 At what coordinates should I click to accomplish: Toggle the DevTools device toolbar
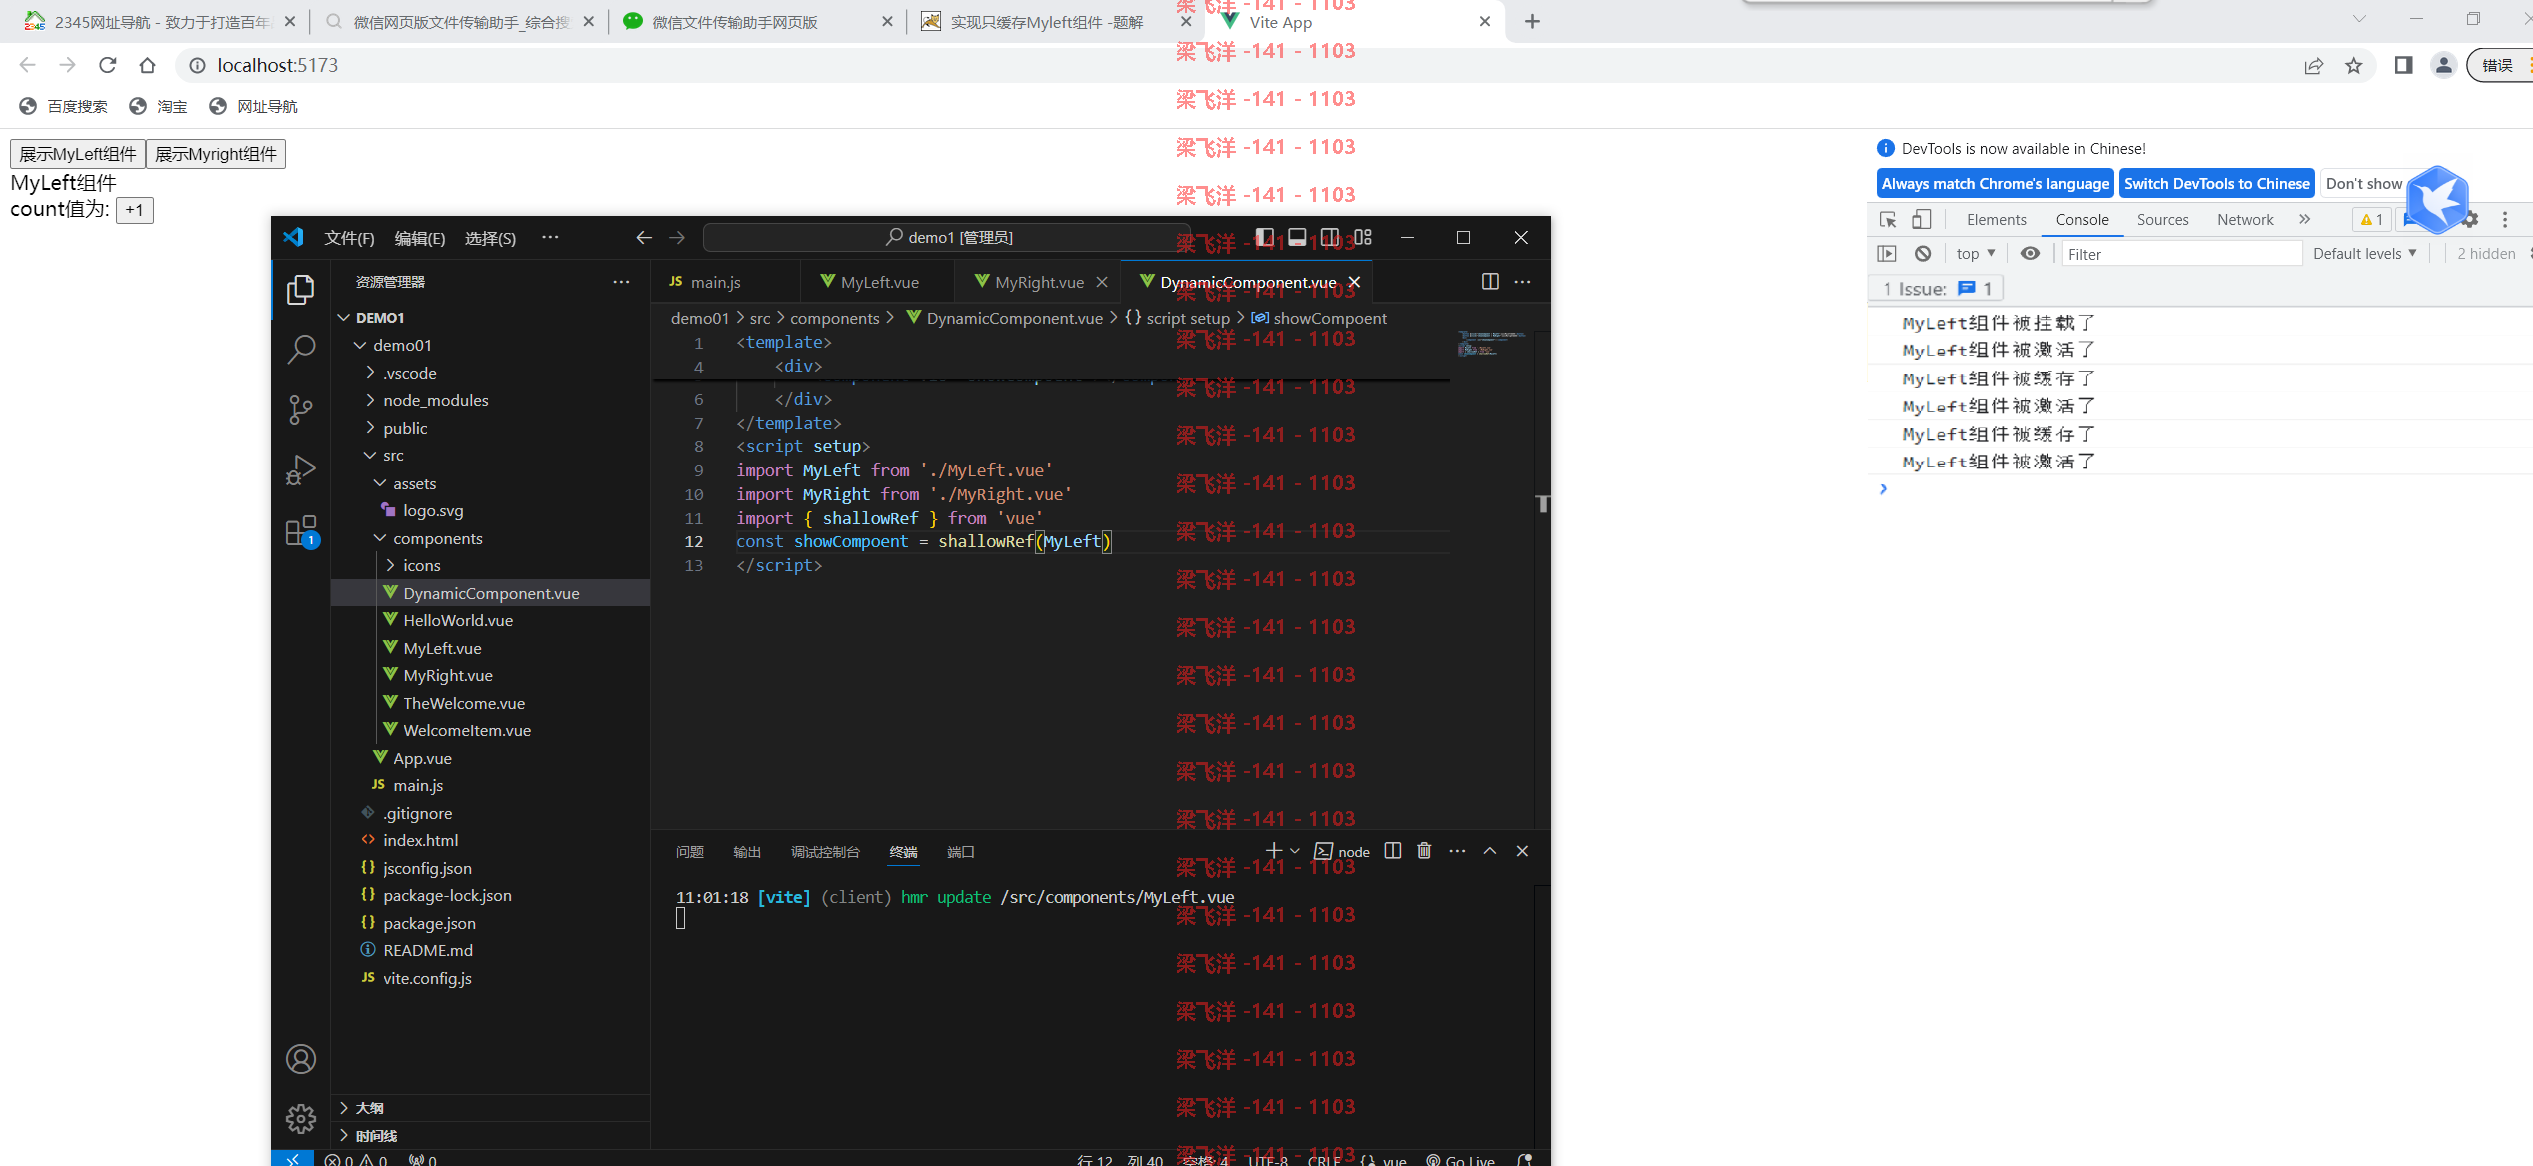tap(1921, 219)
